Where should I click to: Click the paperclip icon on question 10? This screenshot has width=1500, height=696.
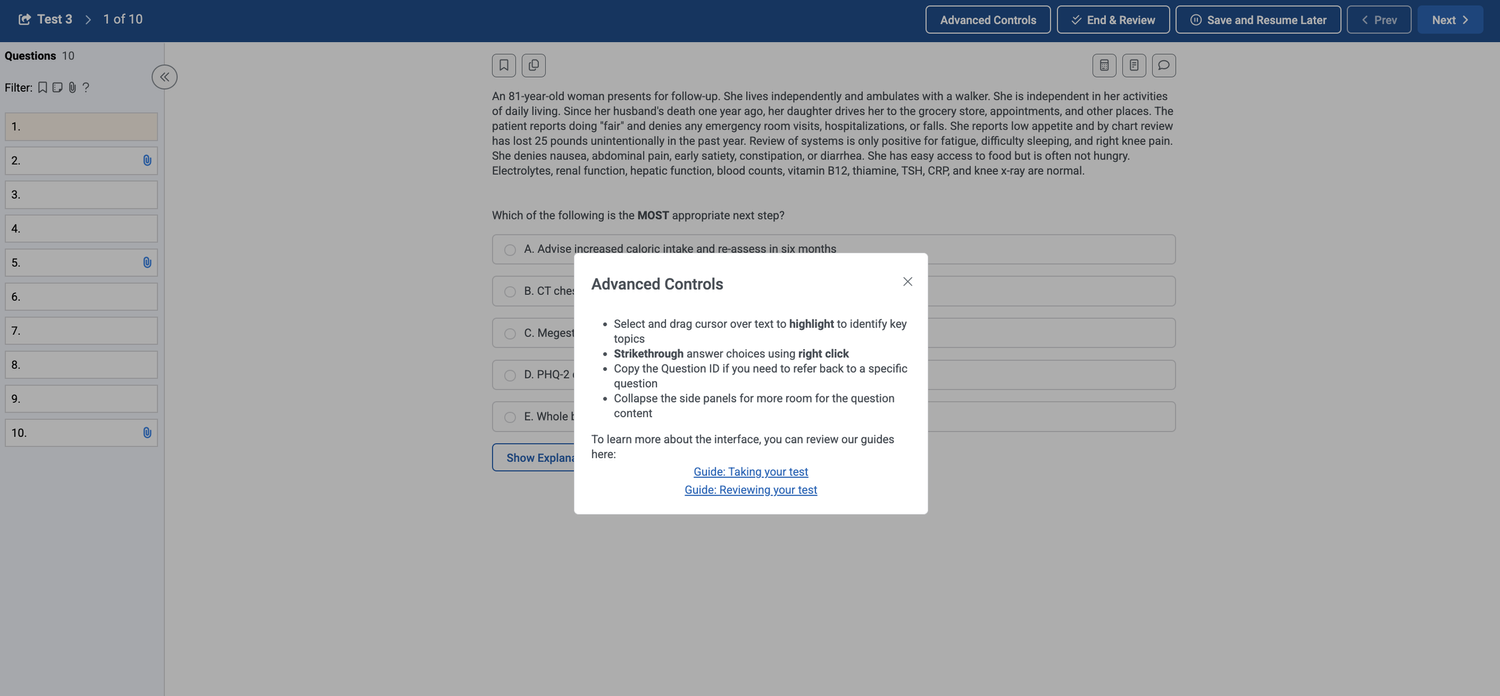147,433
